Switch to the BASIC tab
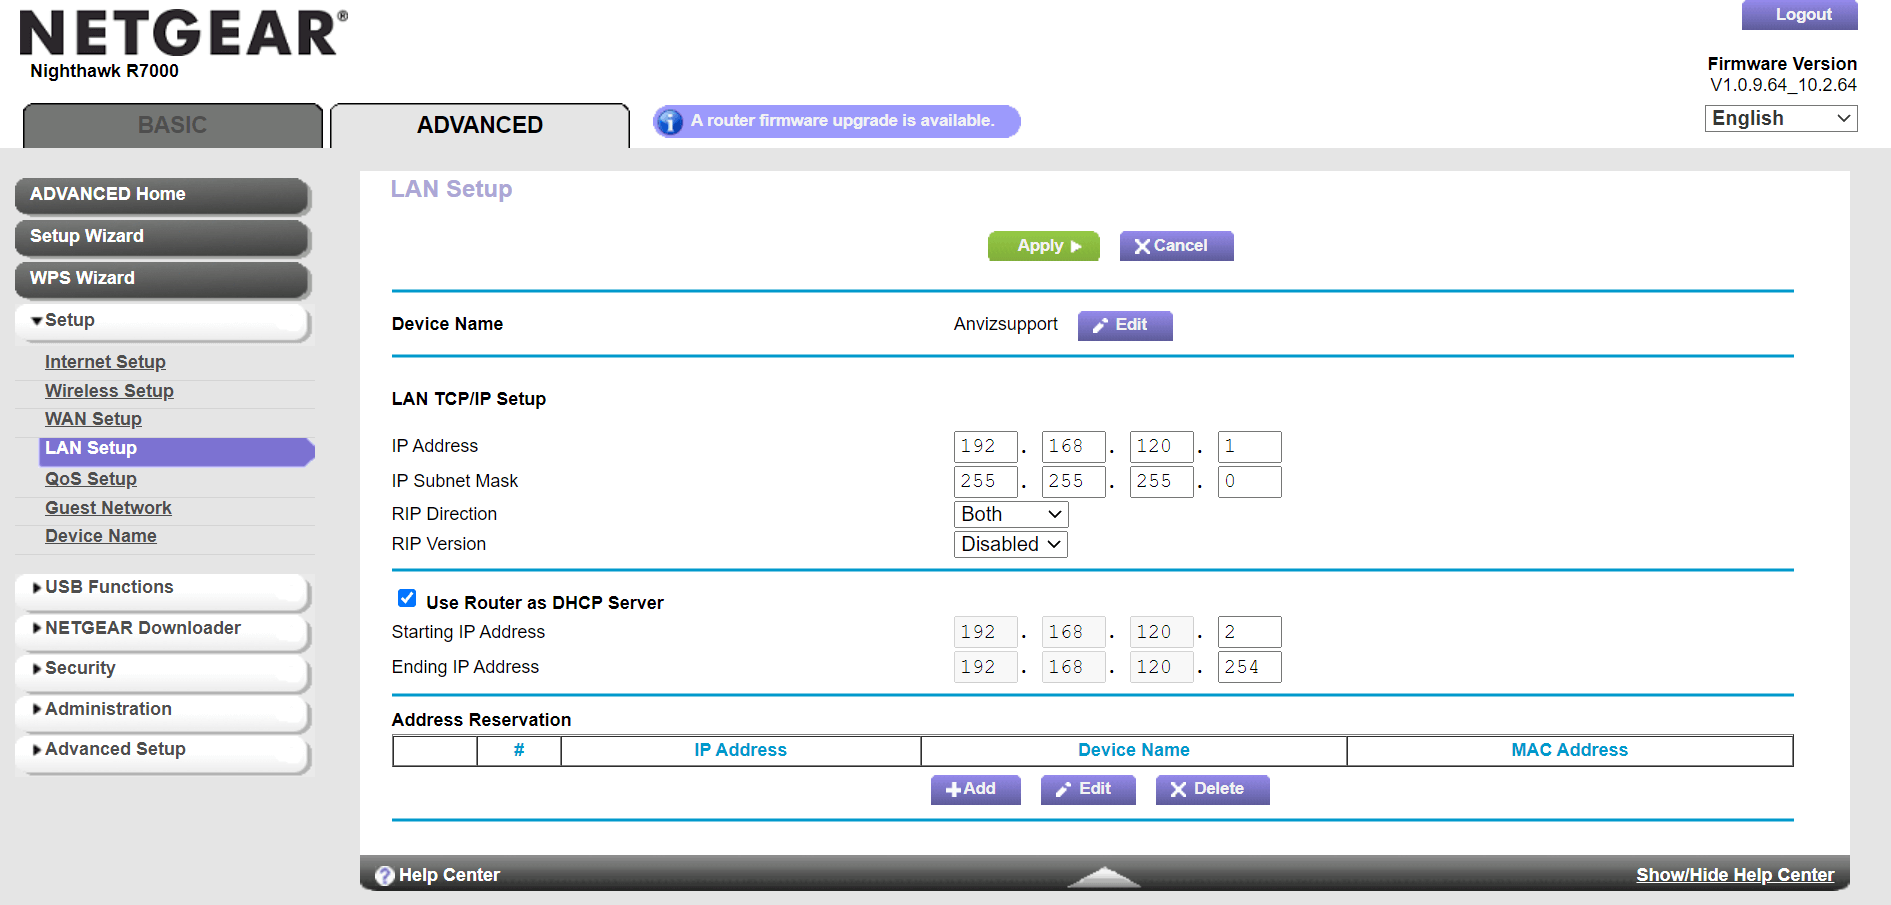 [172, 125]
